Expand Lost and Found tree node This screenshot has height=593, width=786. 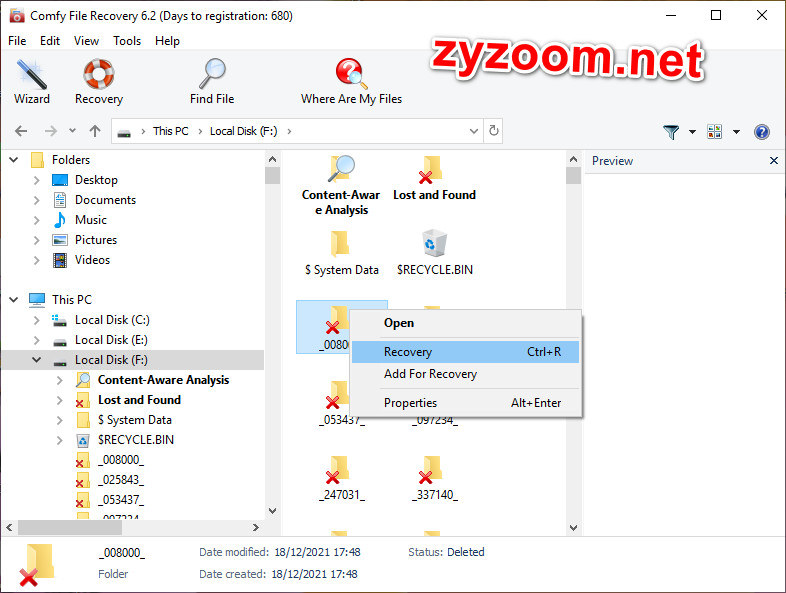[x=59, y=400]
